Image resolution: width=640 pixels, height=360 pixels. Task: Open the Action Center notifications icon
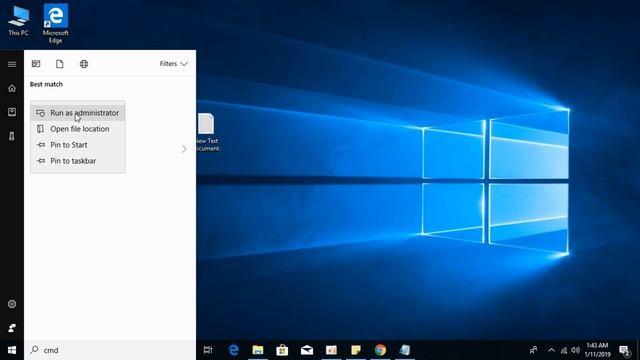point(624,350)
